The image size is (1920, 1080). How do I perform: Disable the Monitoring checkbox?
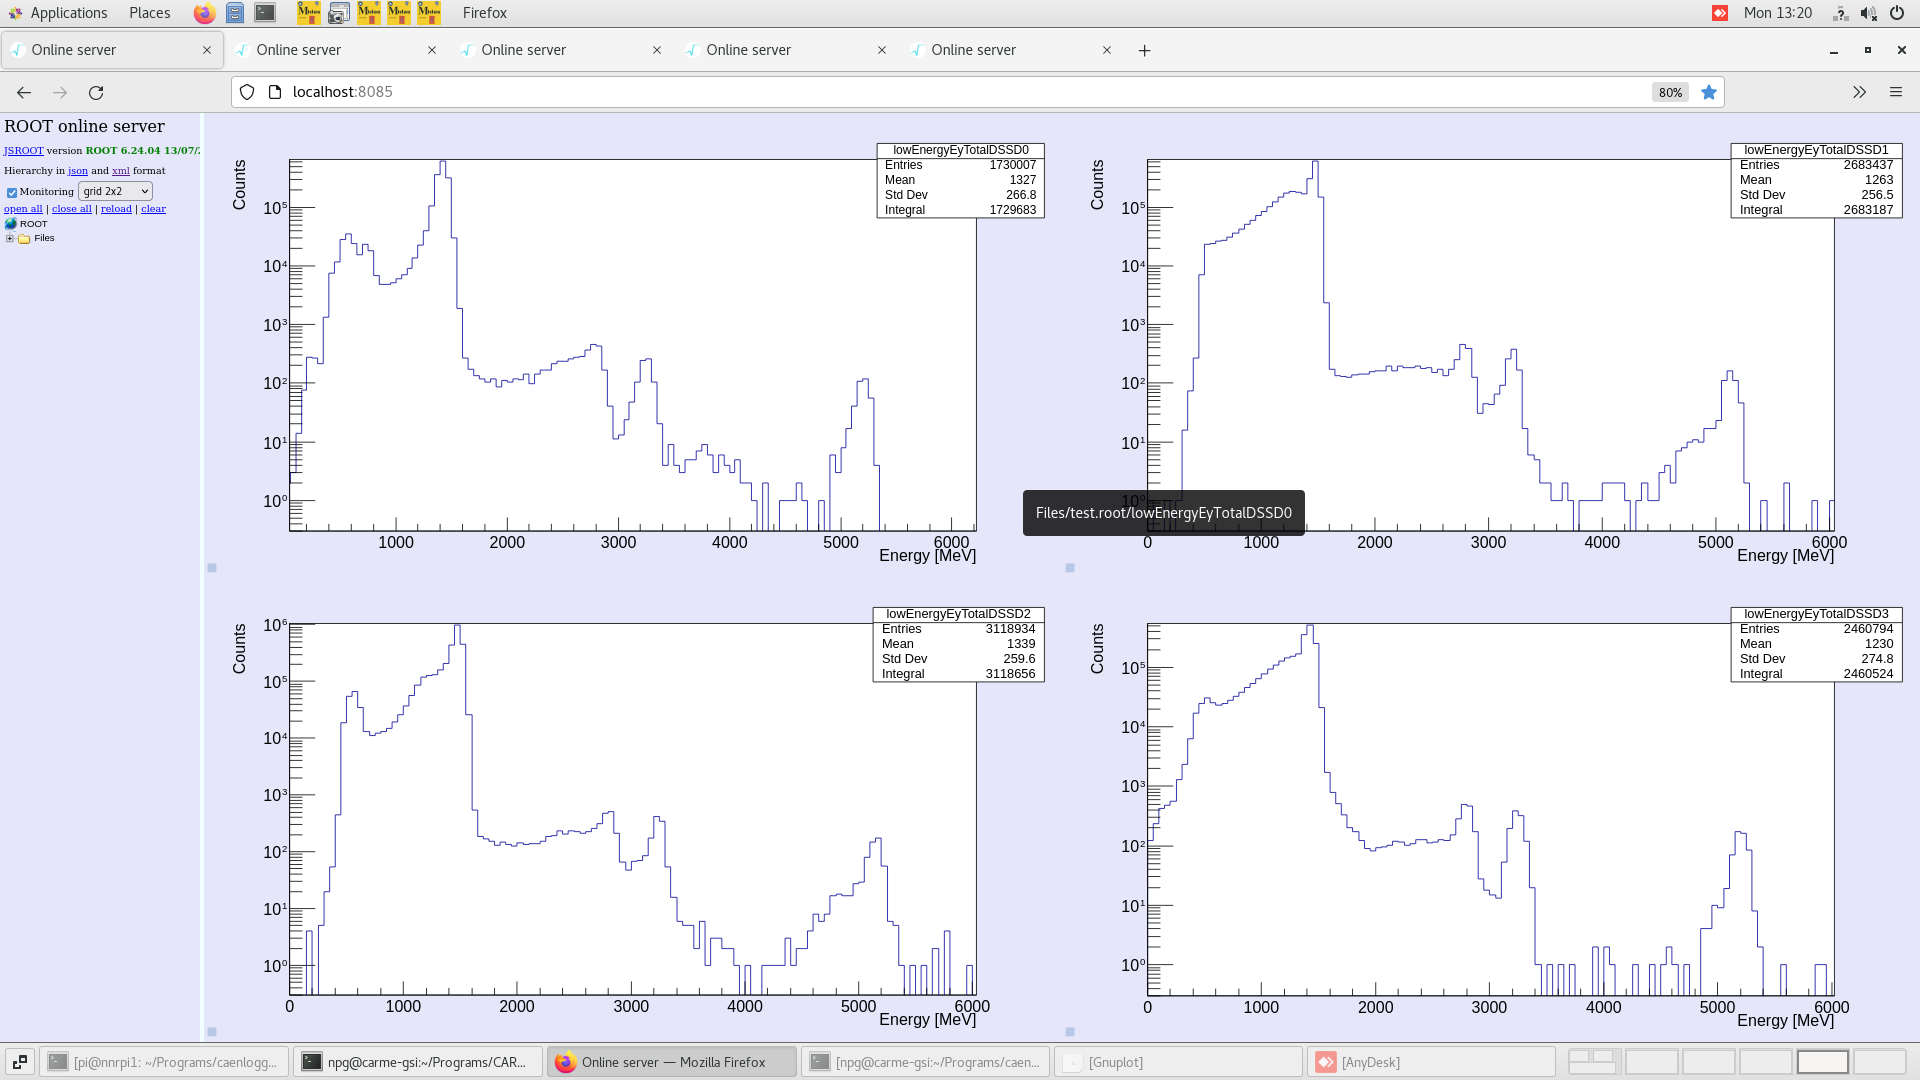tap(12, 192)
